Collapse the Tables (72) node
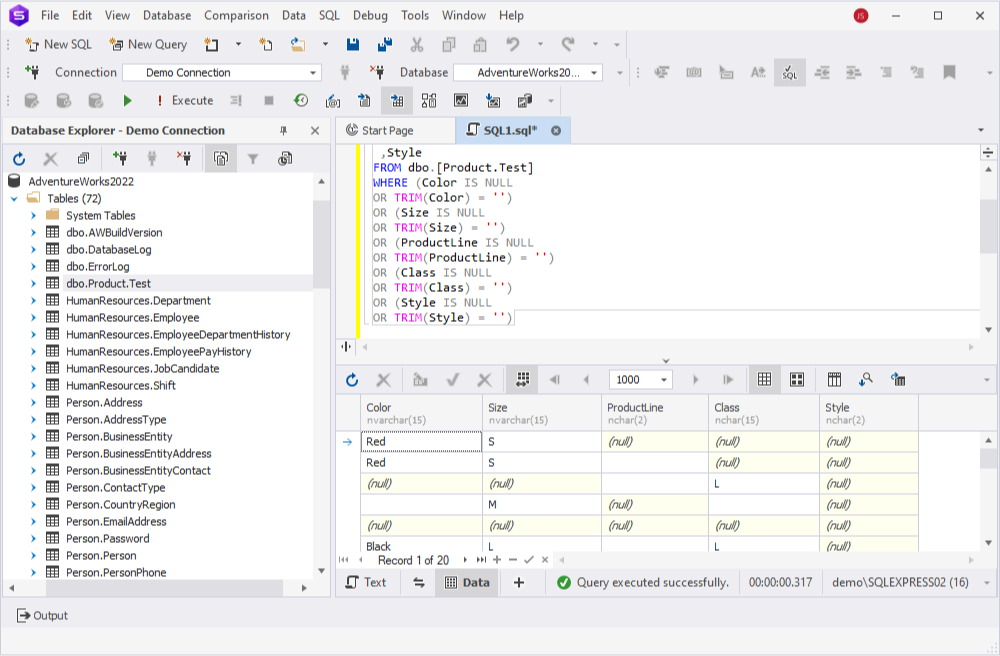 14,199
